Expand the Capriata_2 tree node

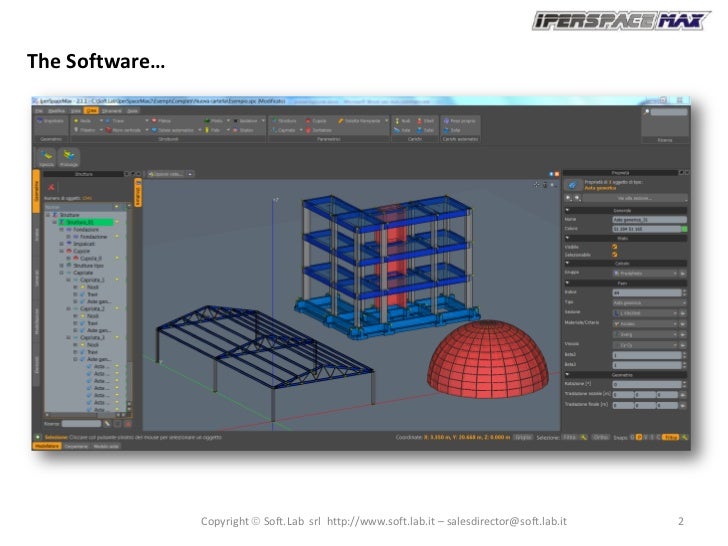pos(68,310)
